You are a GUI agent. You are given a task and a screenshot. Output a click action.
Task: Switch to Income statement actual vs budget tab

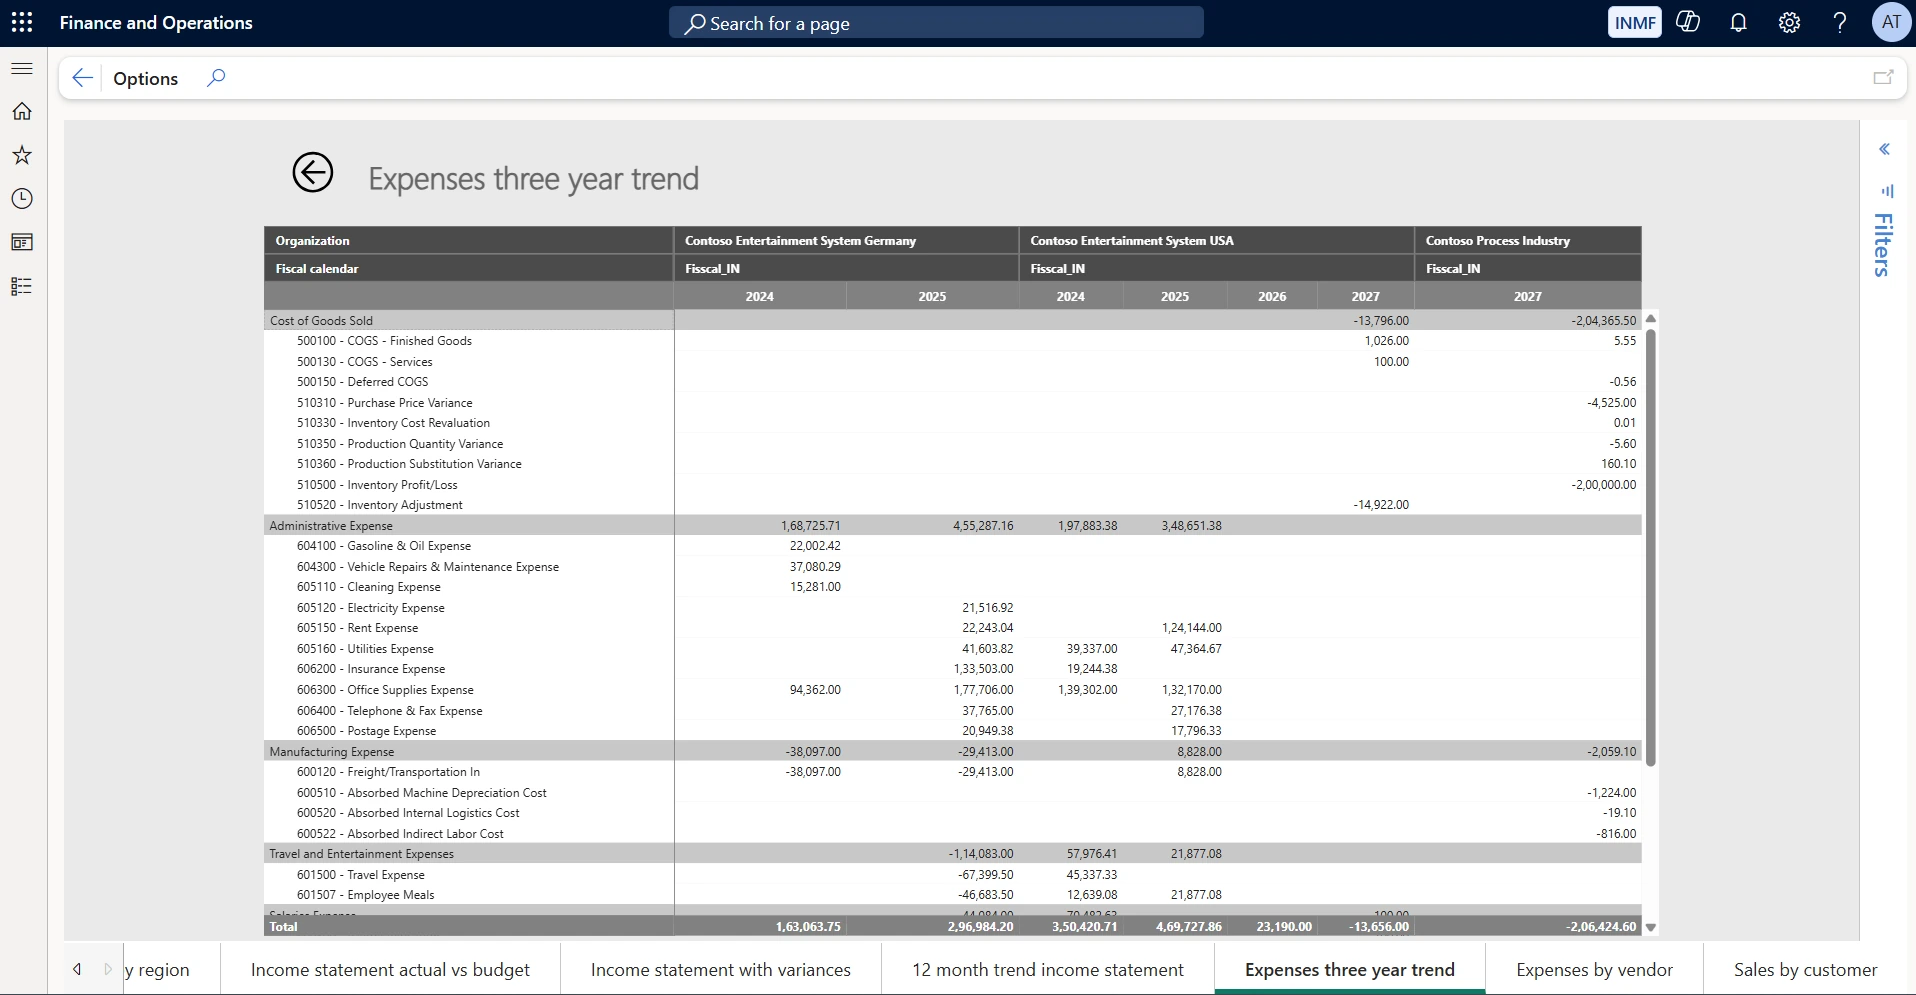[x=390, y=969]
